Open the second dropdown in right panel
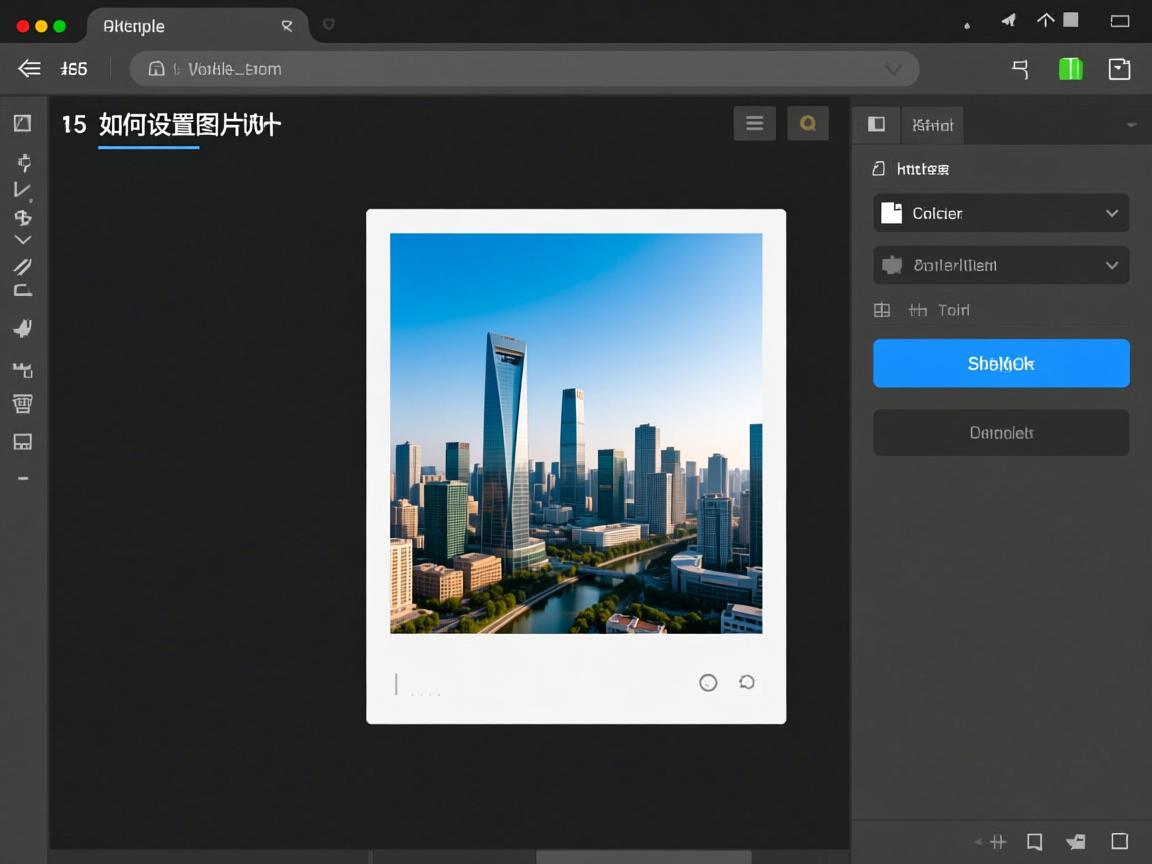Screen dimensions: 1152x864 click(x=1001, y=265)
